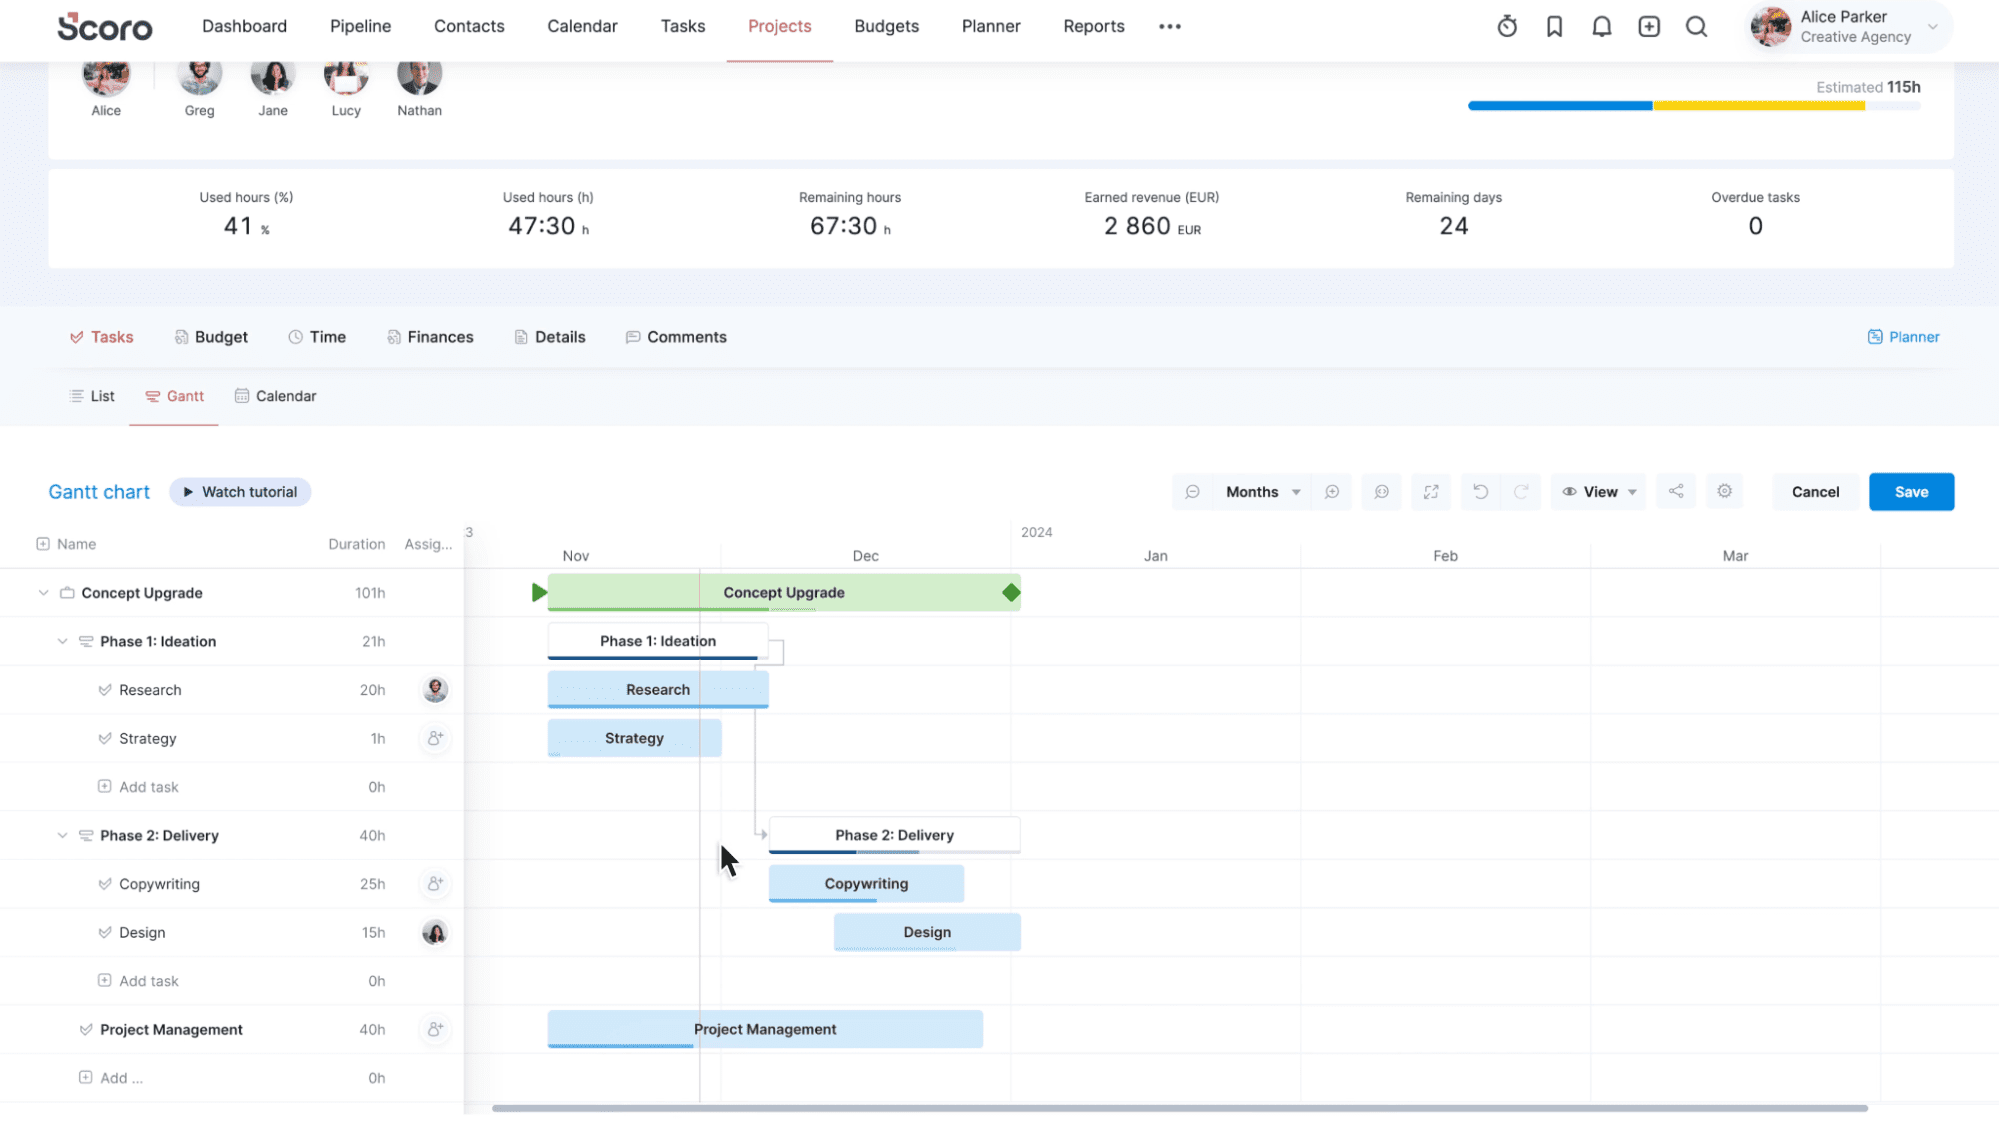The height and width of the screenshot is (1126, 1999).
Task: Click the bookmark icon in top navigation
Action: tap(1554, 26)
